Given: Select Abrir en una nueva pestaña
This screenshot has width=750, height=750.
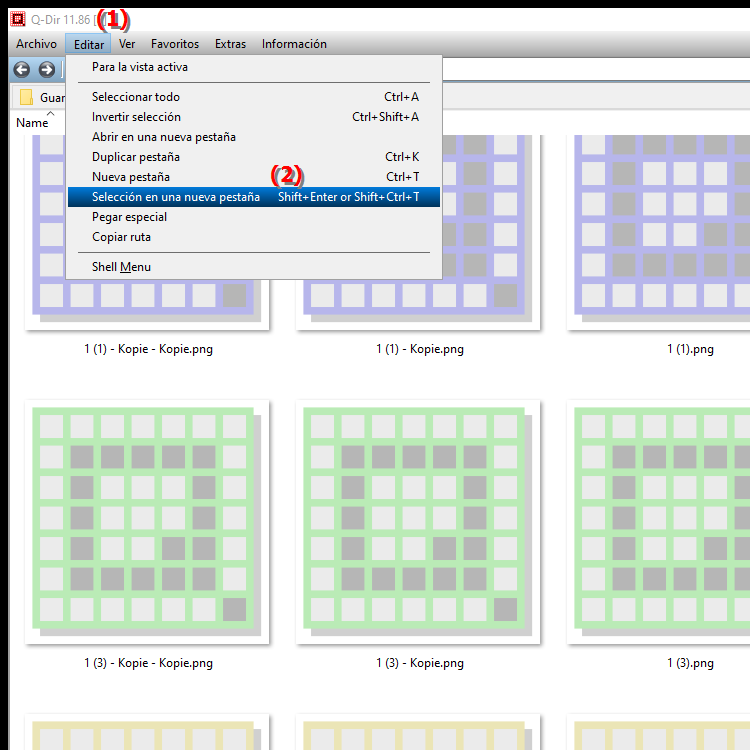Looking at the screenshot, I should pyautogui.click(x=254, y=137).
